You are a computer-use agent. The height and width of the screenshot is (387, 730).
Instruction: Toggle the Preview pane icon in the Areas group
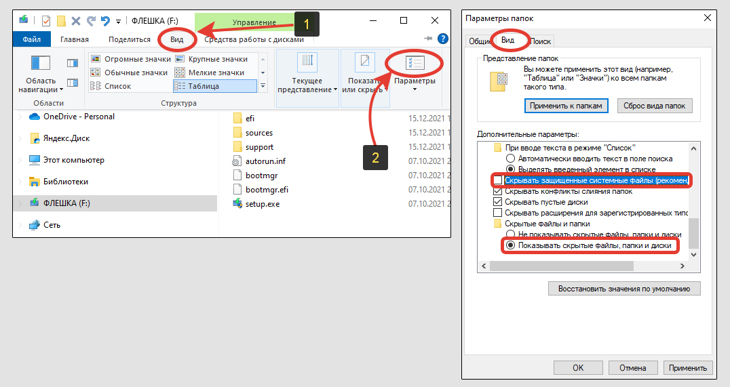pos(72,63)
